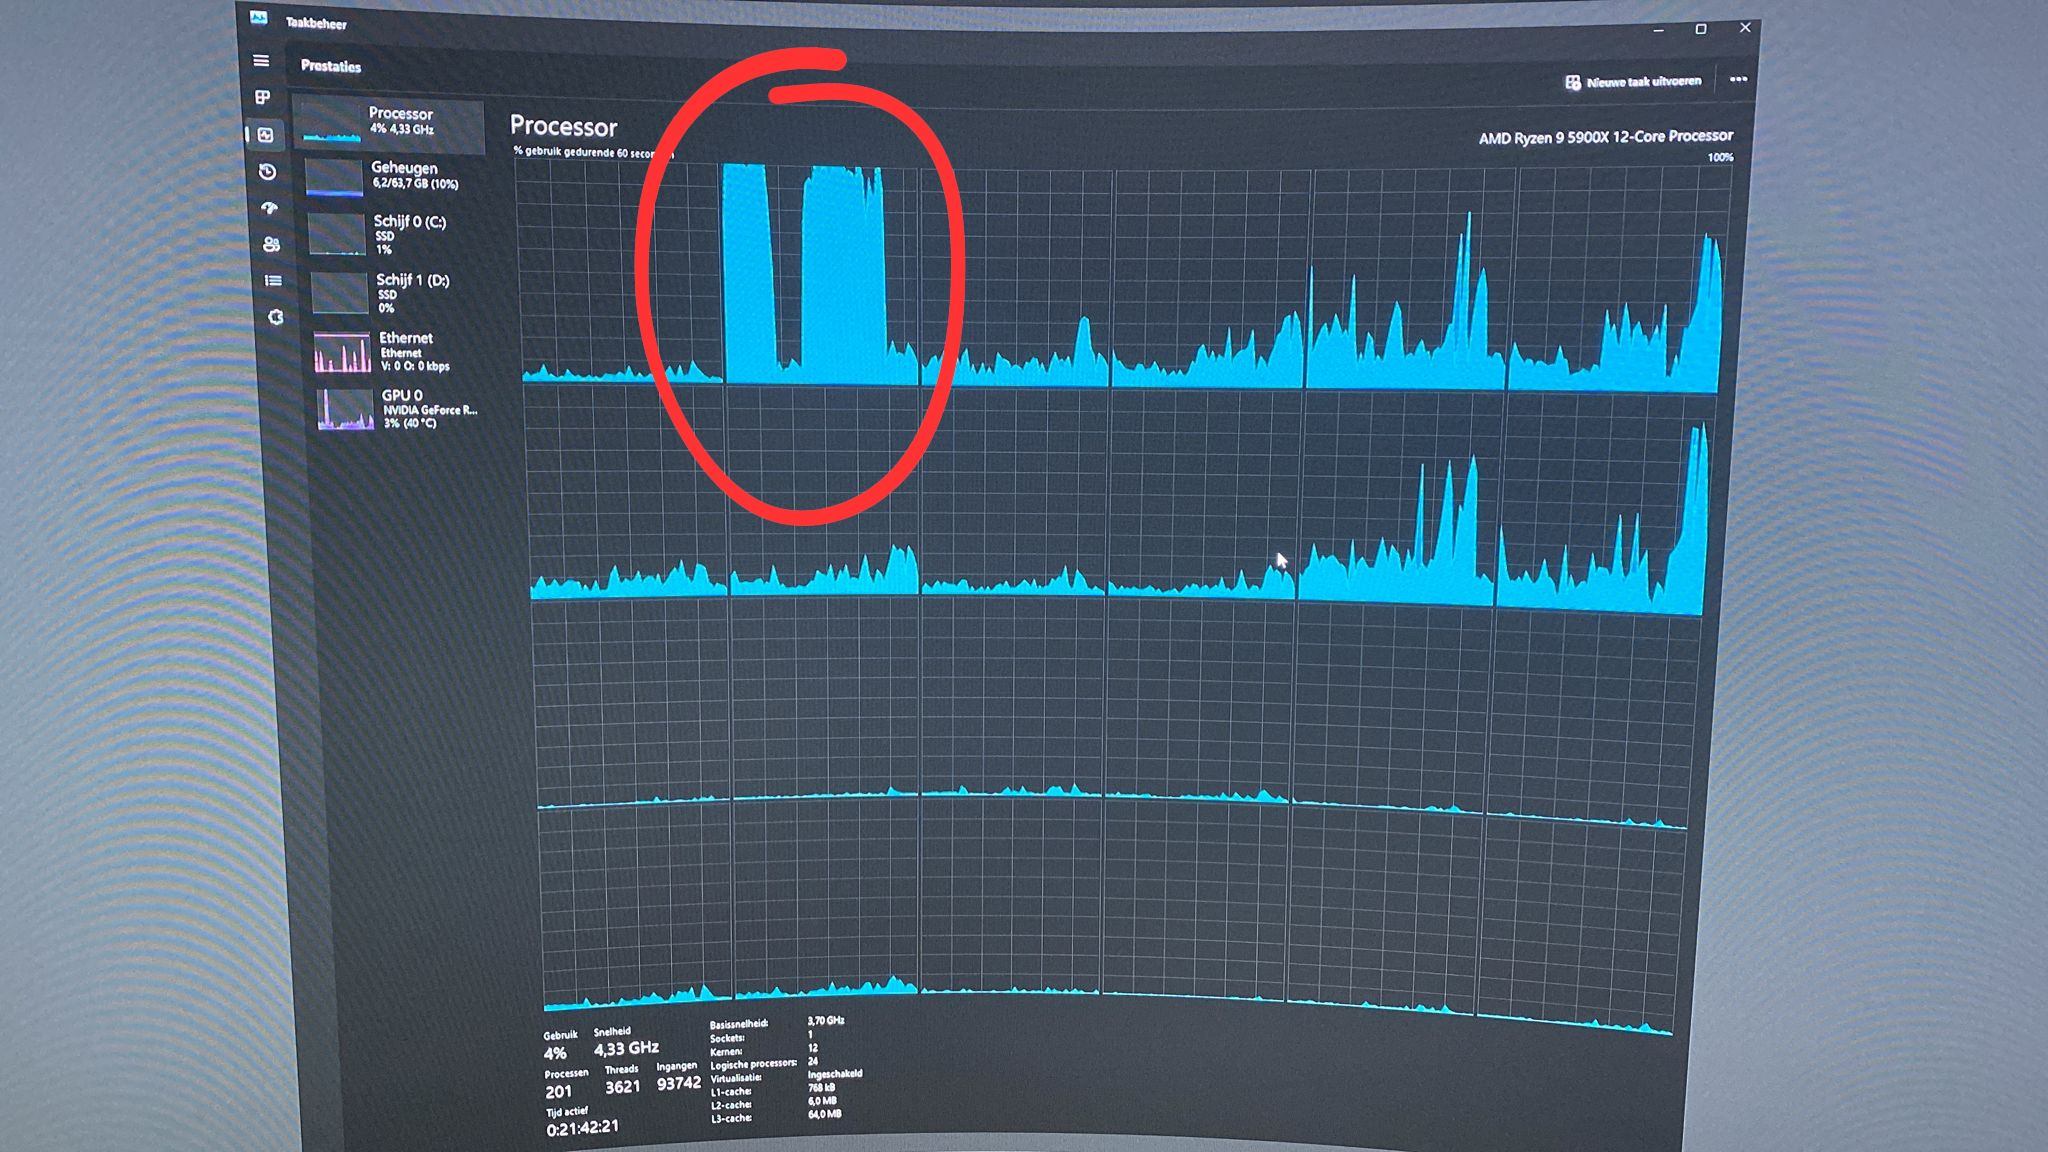Click Nieuwe taak uitvoeren button
Screen dimensions: 2048x1152
1632,81
